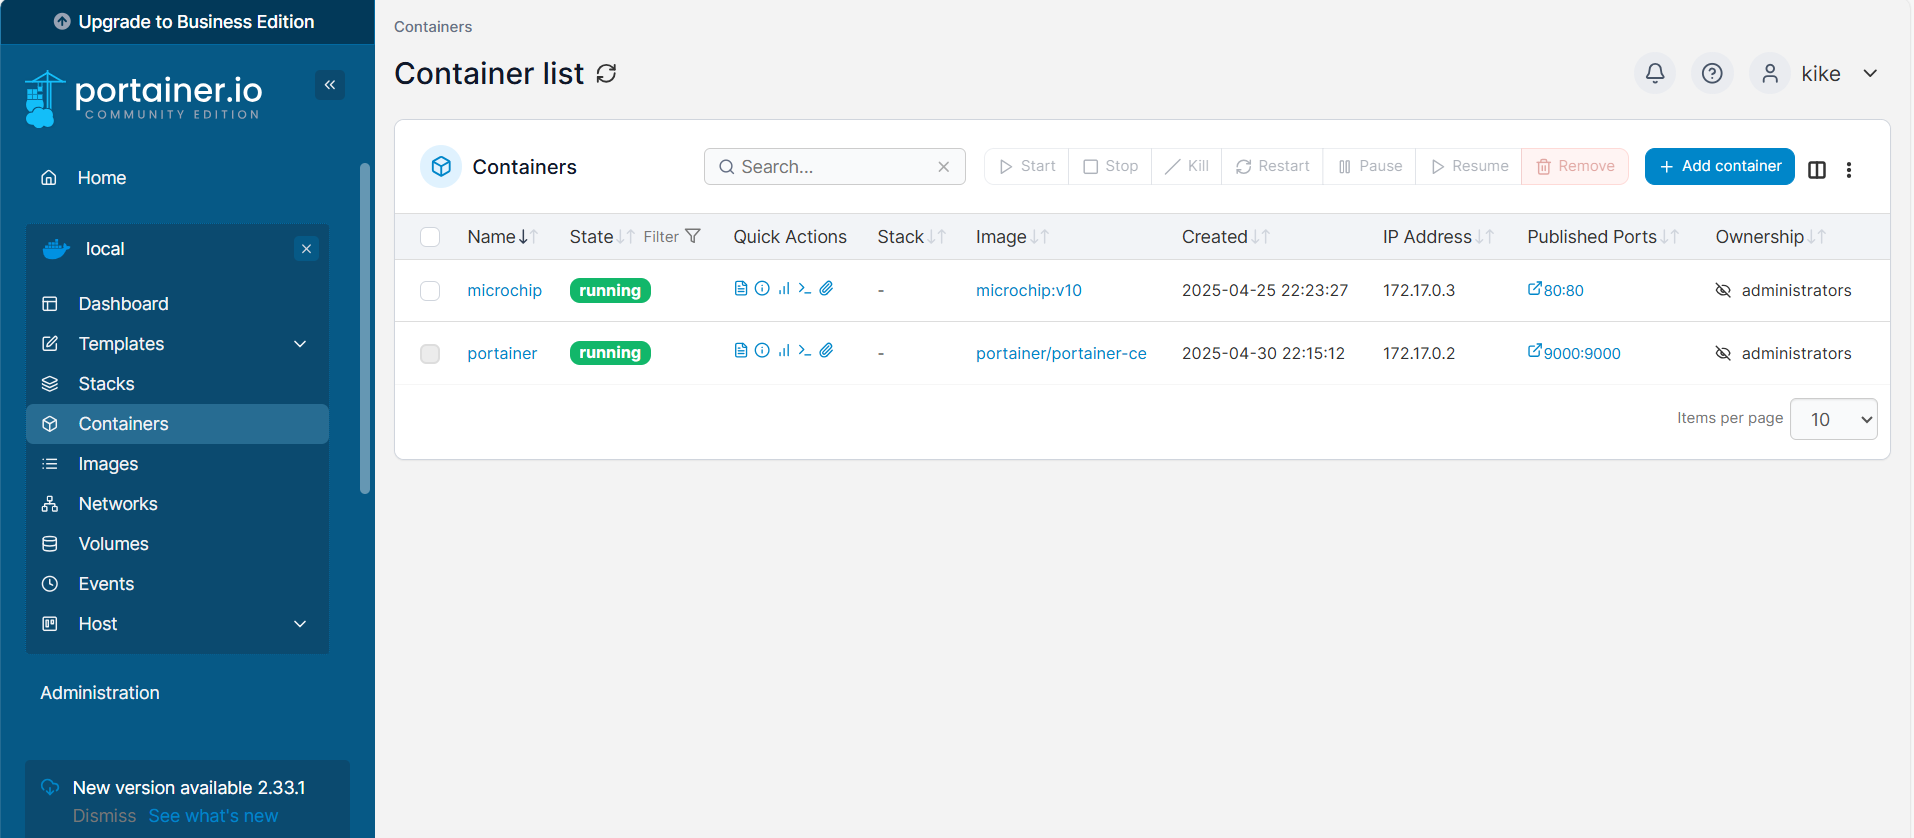Select Containers in sidebar
The image size is (1914, 838).
coord(177,424)
